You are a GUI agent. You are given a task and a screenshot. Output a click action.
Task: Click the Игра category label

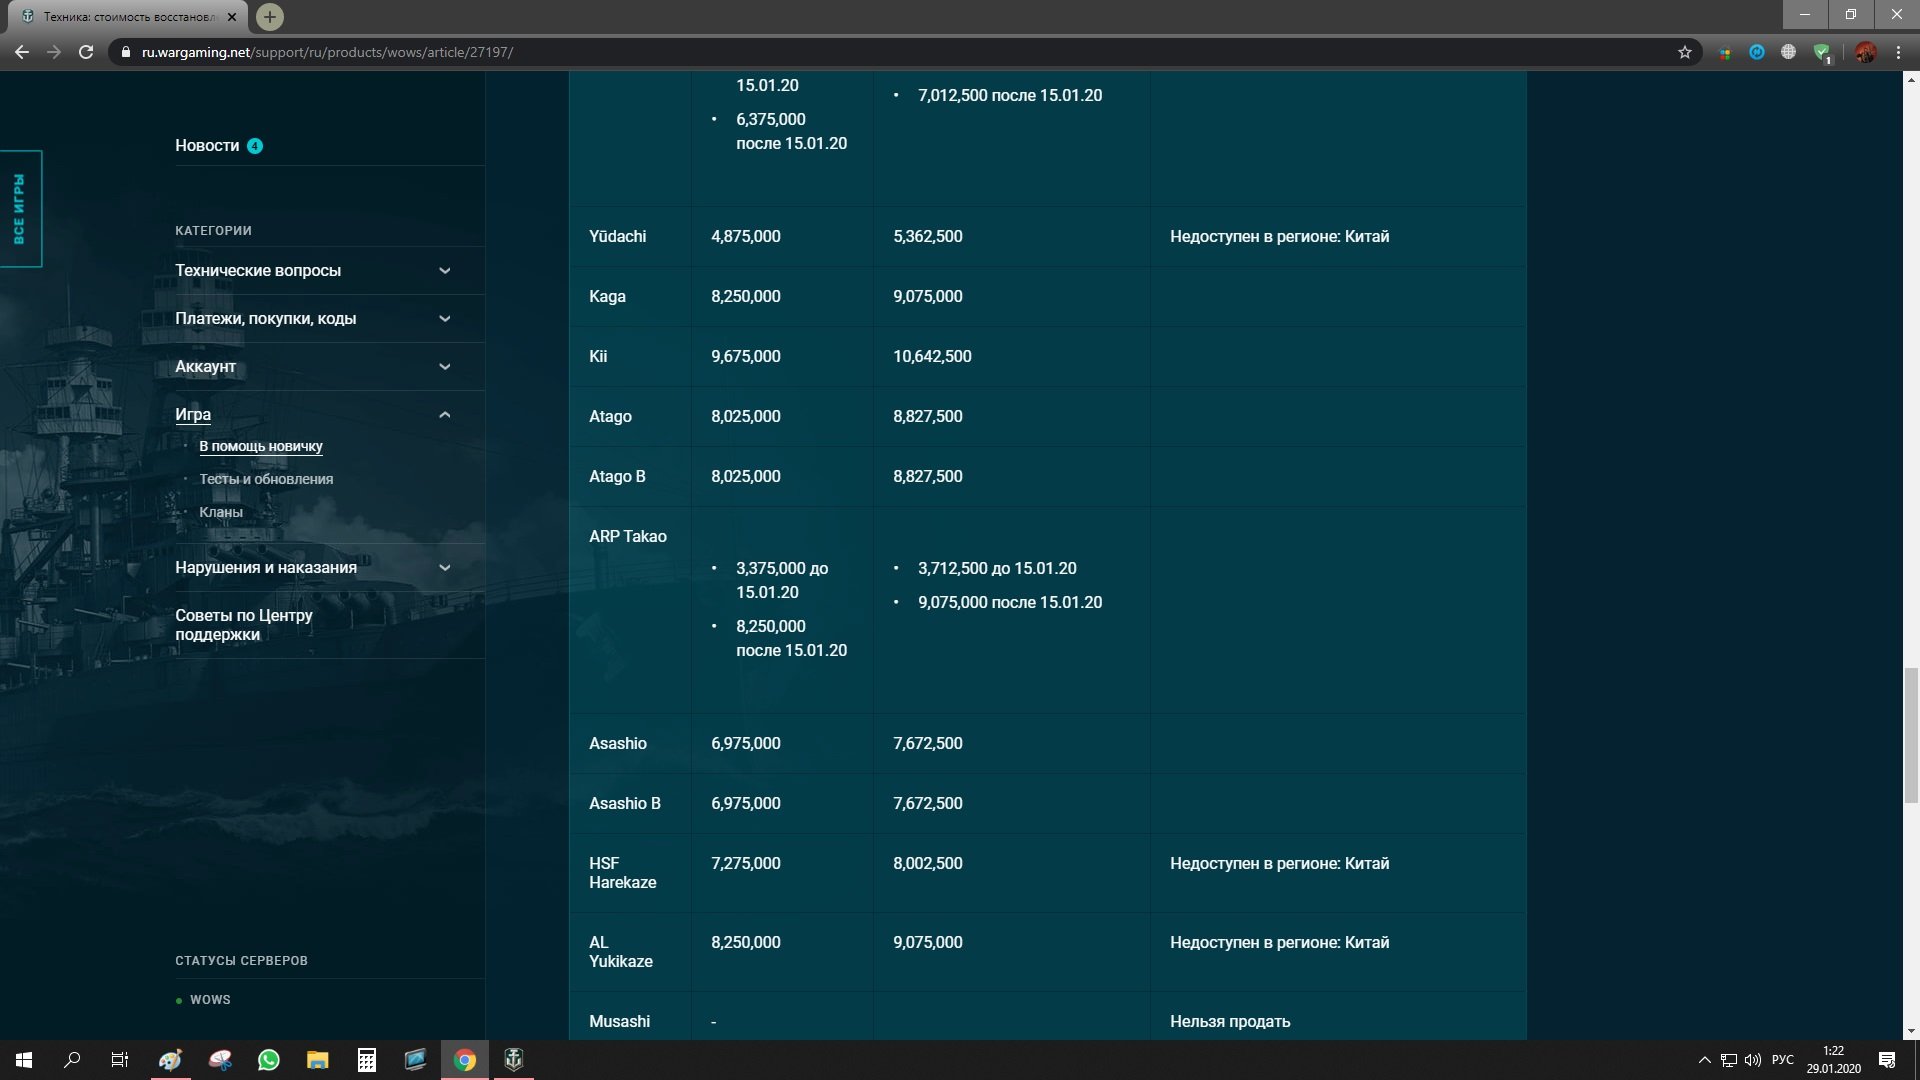(193, 415)
